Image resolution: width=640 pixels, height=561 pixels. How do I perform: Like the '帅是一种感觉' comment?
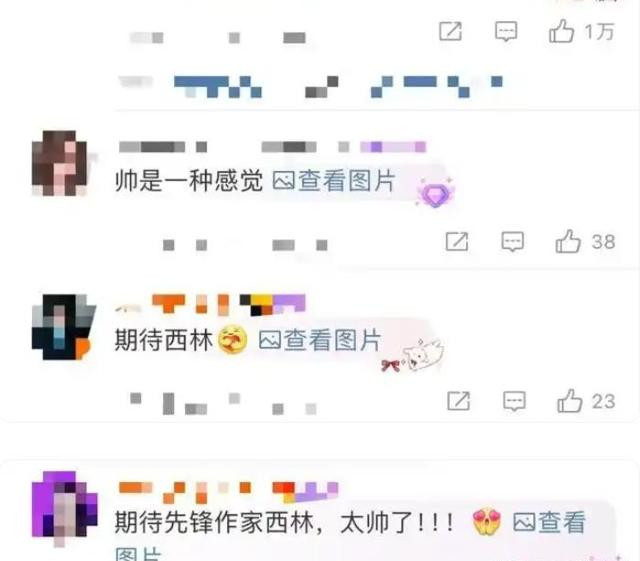click(x=568, y=241)
